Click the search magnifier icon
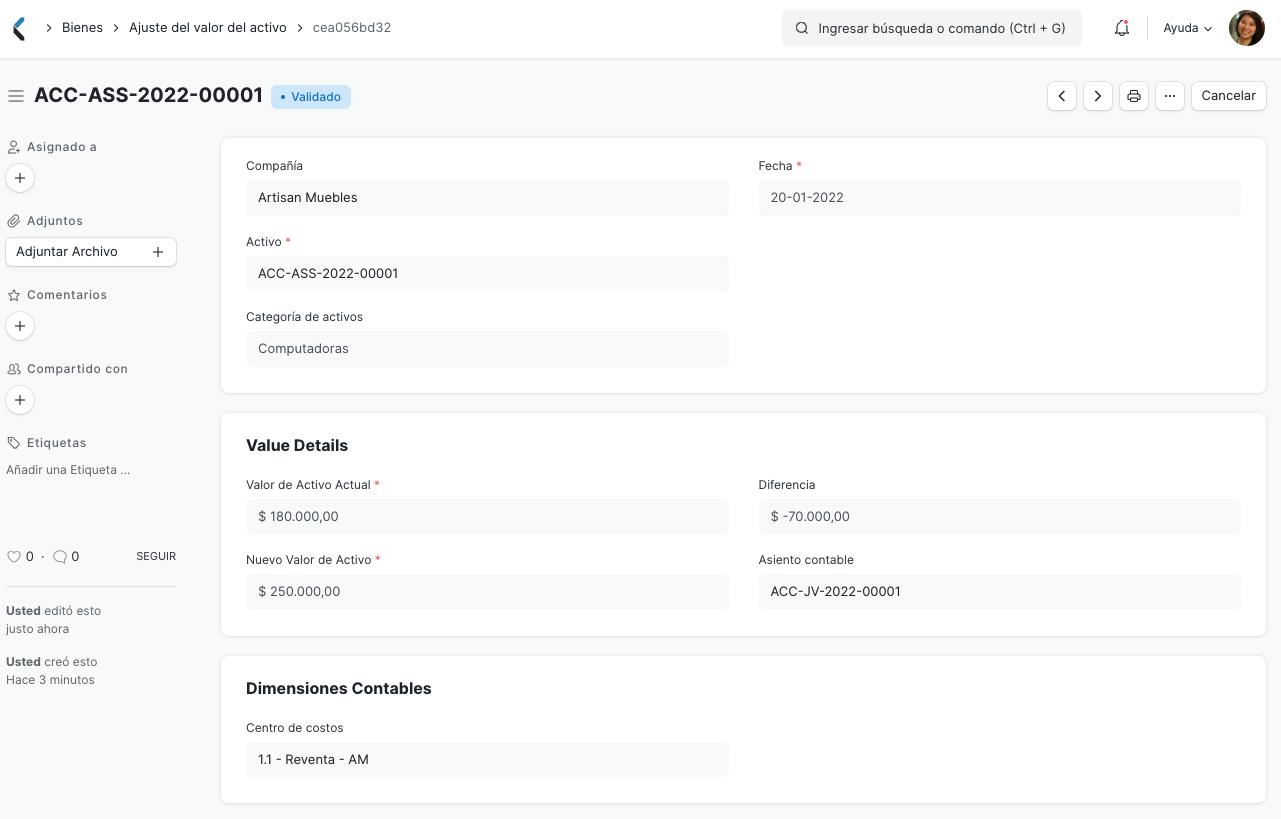 tap(802, 28)
